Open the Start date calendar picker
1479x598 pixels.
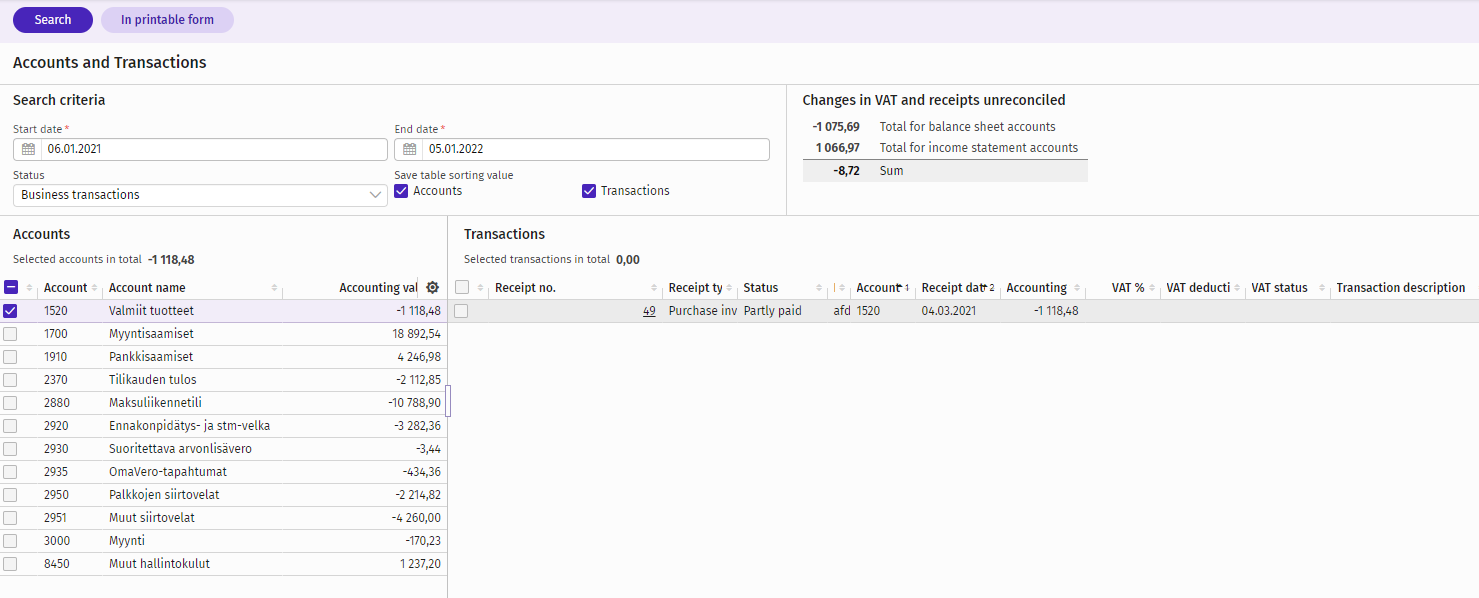click(28, 149)
